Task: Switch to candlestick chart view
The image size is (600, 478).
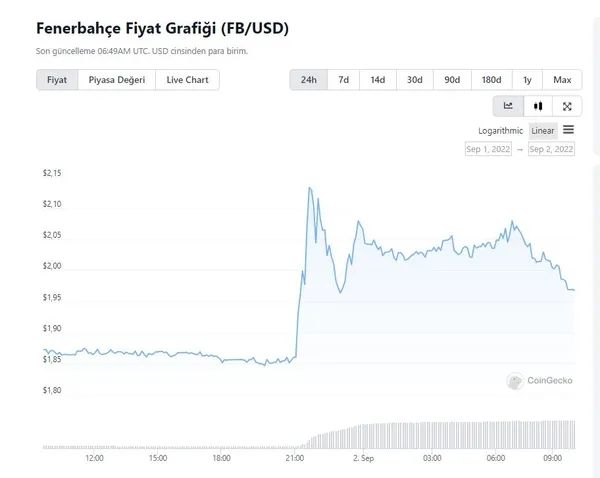Action: pos(538,106)
